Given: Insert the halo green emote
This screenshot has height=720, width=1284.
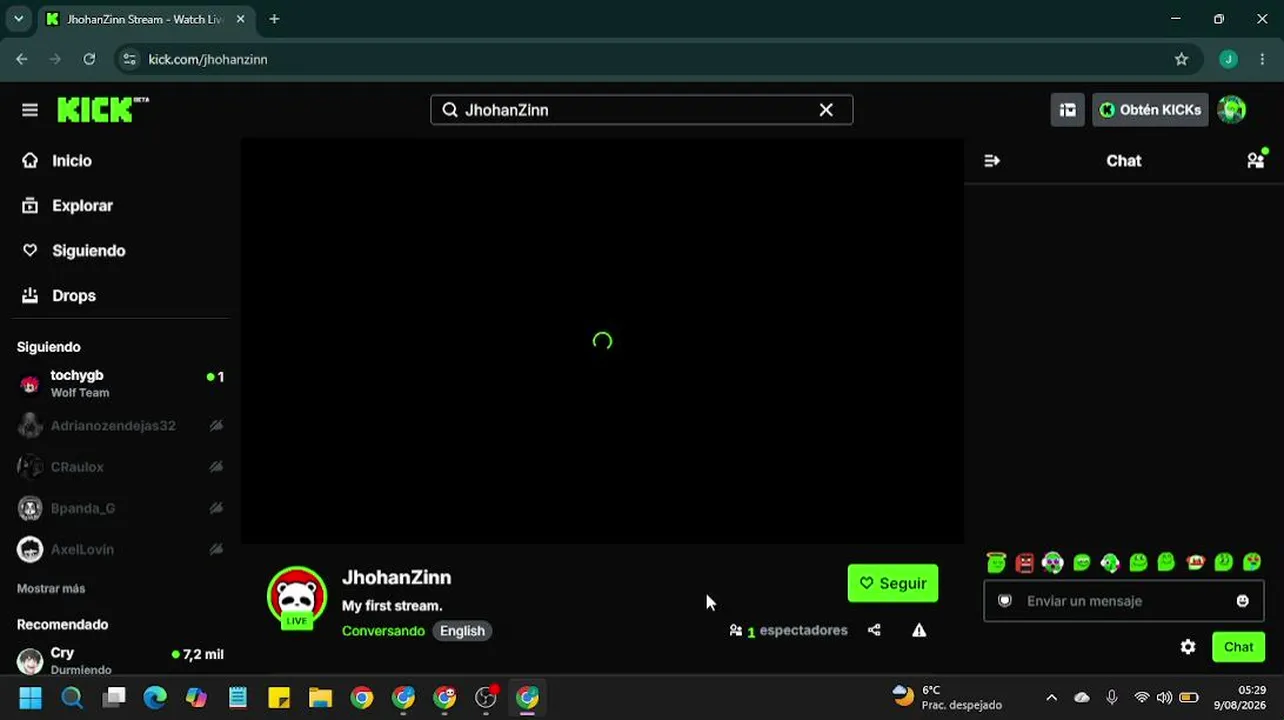Looking at the screenshot, I should 996,563.
